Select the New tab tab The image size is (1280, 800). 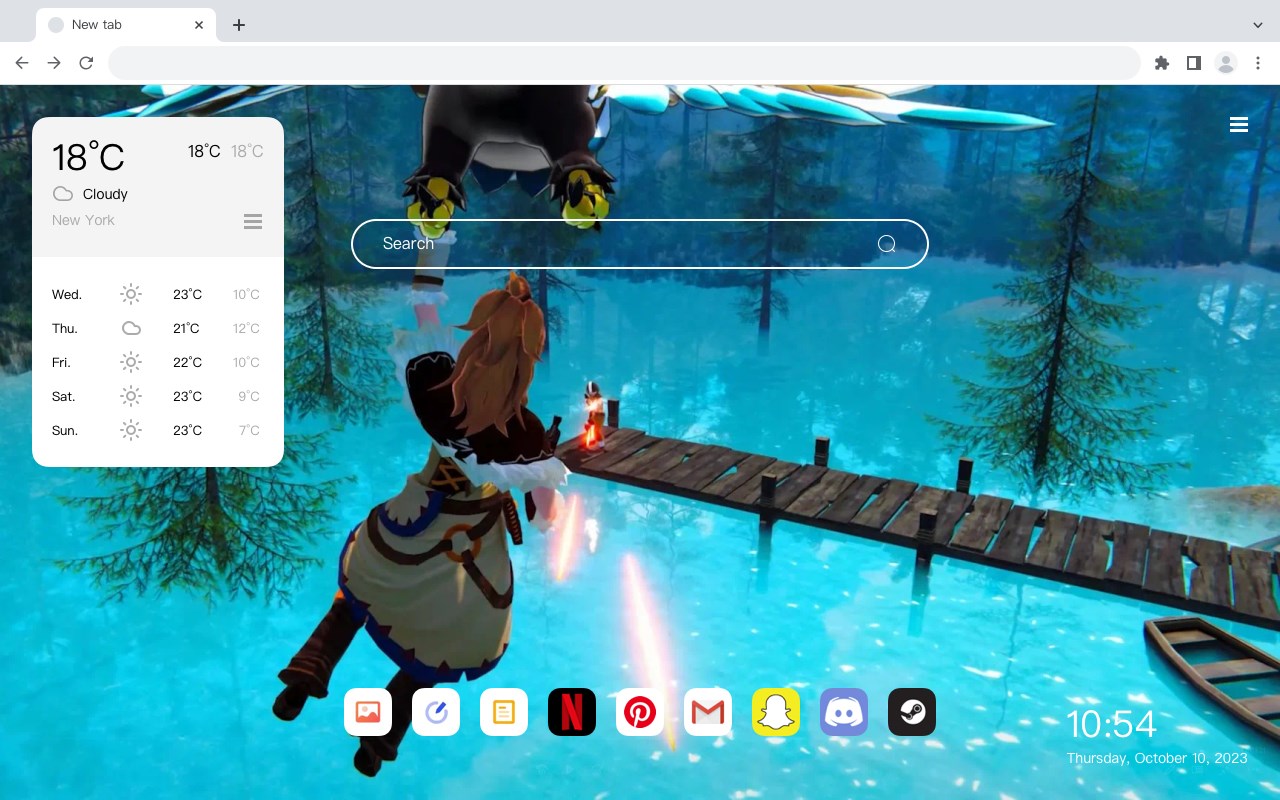pyautogui.click(x=126, y=25)
